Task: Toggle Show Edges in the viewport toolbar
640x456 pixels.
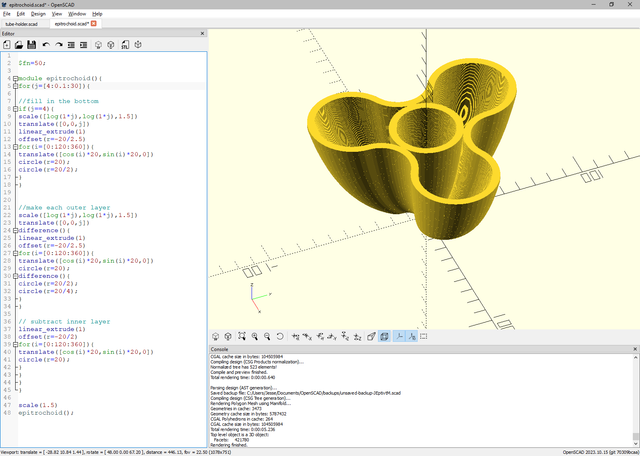Action: click(424, 336)
